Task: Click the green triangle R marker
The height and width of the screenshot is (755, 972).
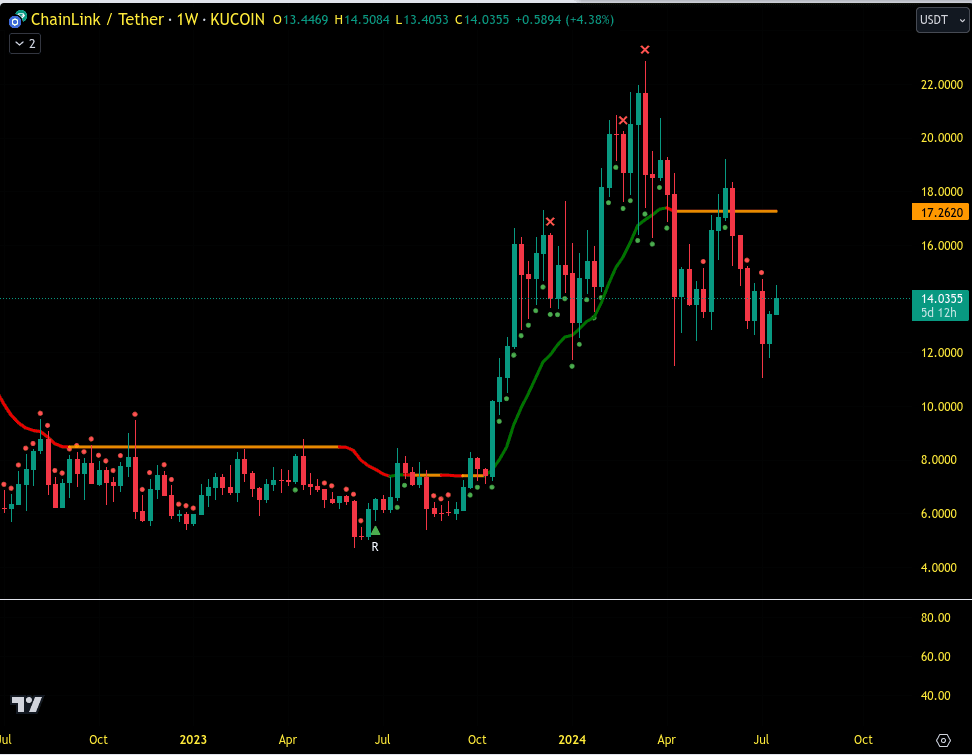Action: (x=375, y=531)
